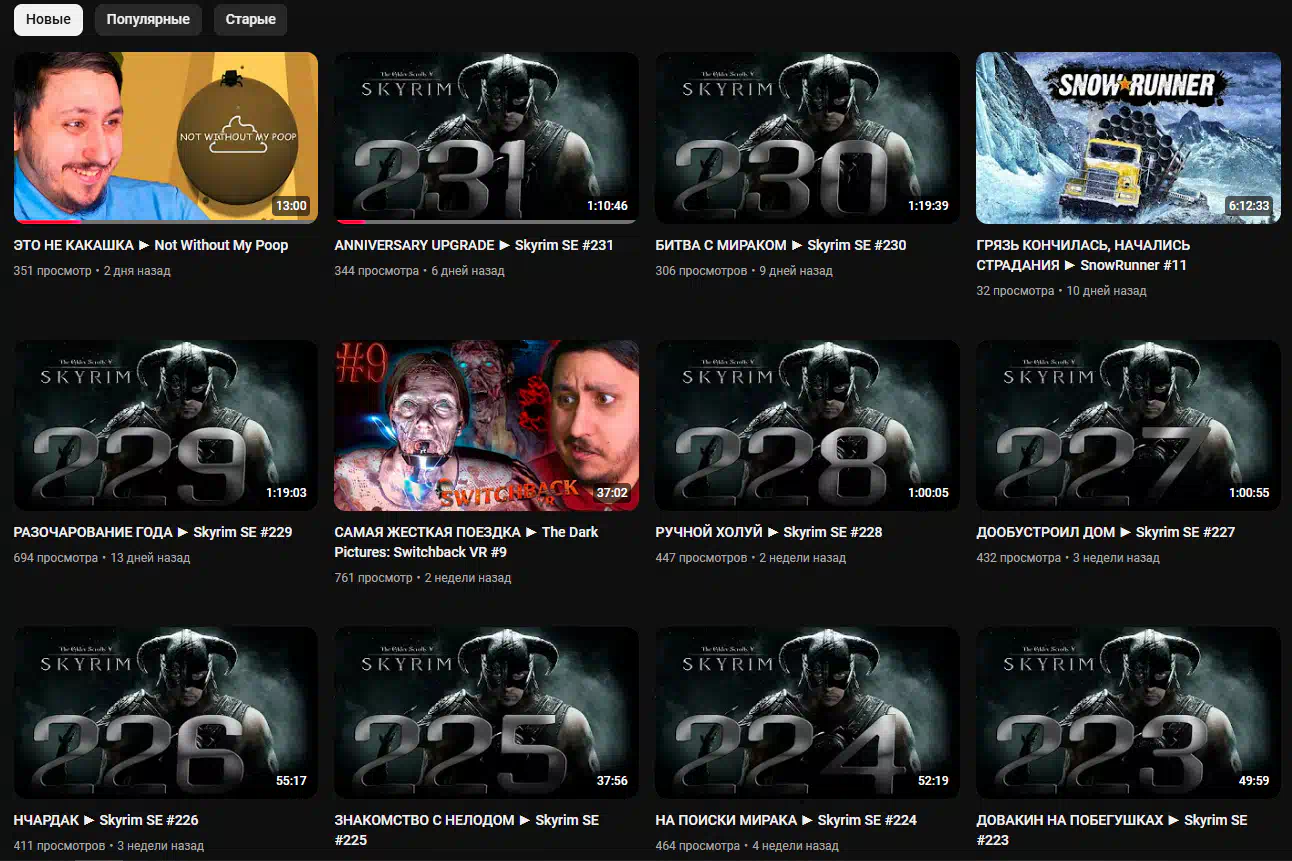The image size is (1292, 861).
Task: Click the title ГРЯЗЬ КОНЧИЛАСЬ ► SnowRunner #11
Action: tap(1083, 255)
